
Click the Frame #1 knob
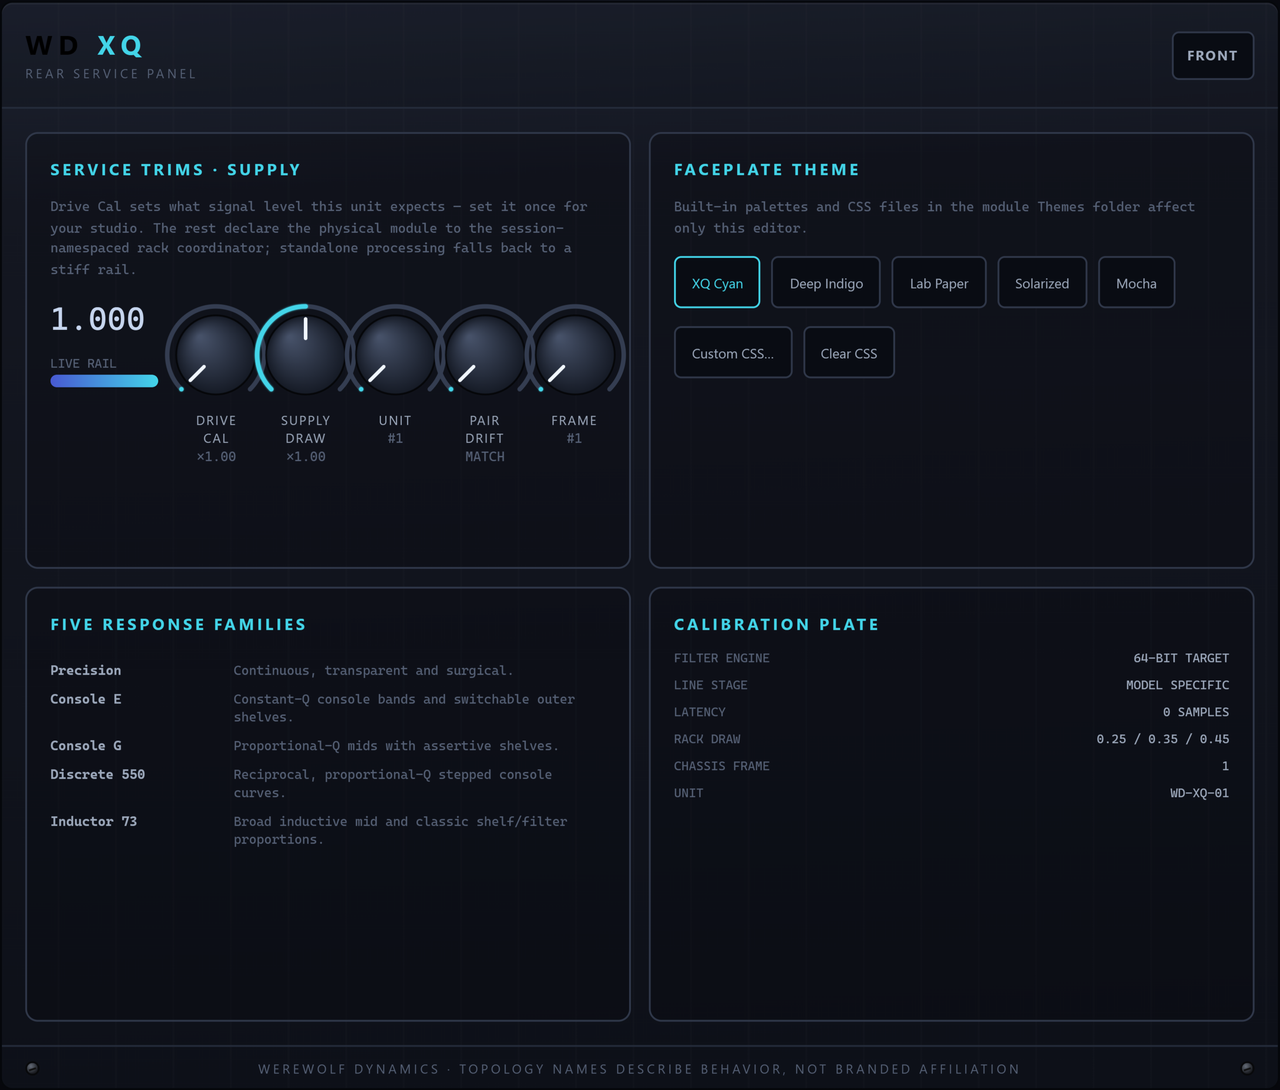574,354
